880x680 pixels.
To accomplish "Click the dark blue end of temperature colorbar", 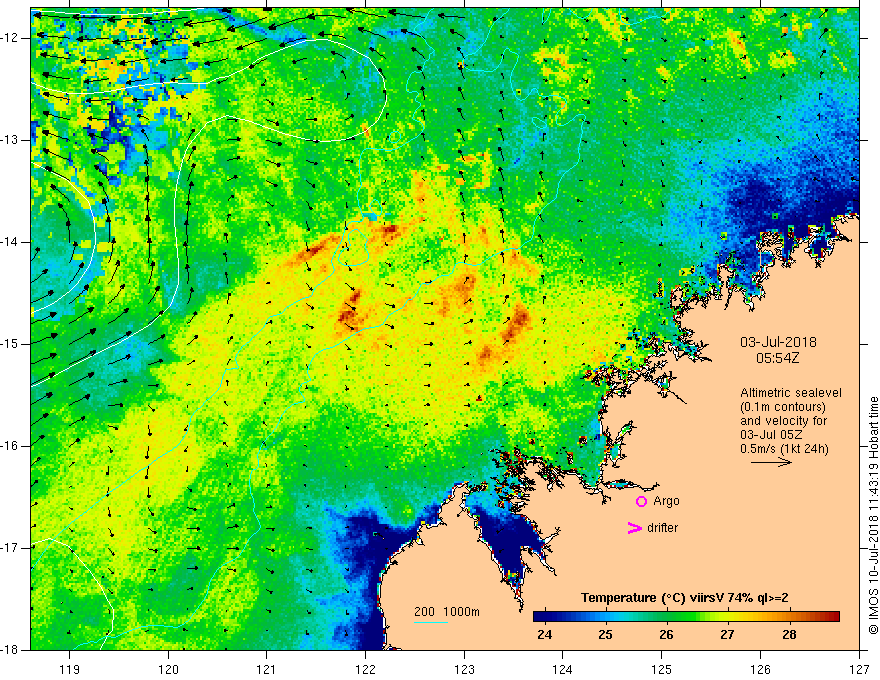I will pos(542,617).
